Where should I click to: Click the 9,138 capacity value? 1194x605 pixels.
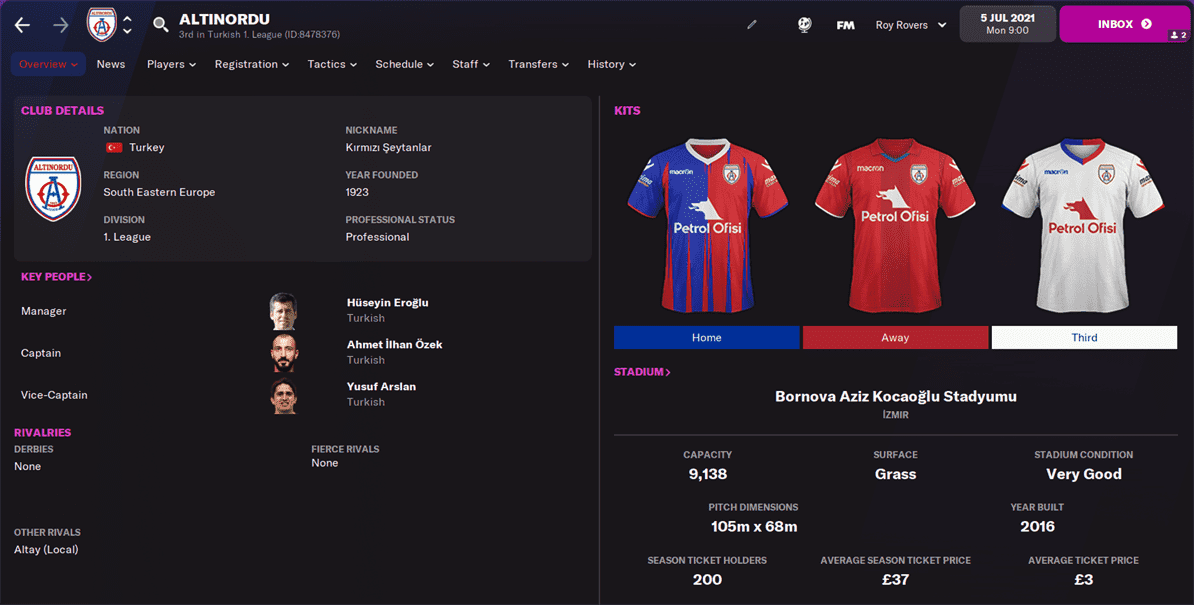(x=707, y=474)
